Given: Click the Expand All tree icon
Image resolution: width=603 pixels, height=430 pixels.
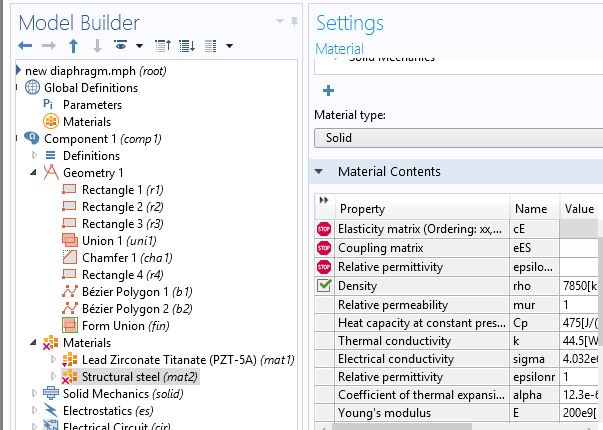Looking at the screenshot, I should click(187, 46).
